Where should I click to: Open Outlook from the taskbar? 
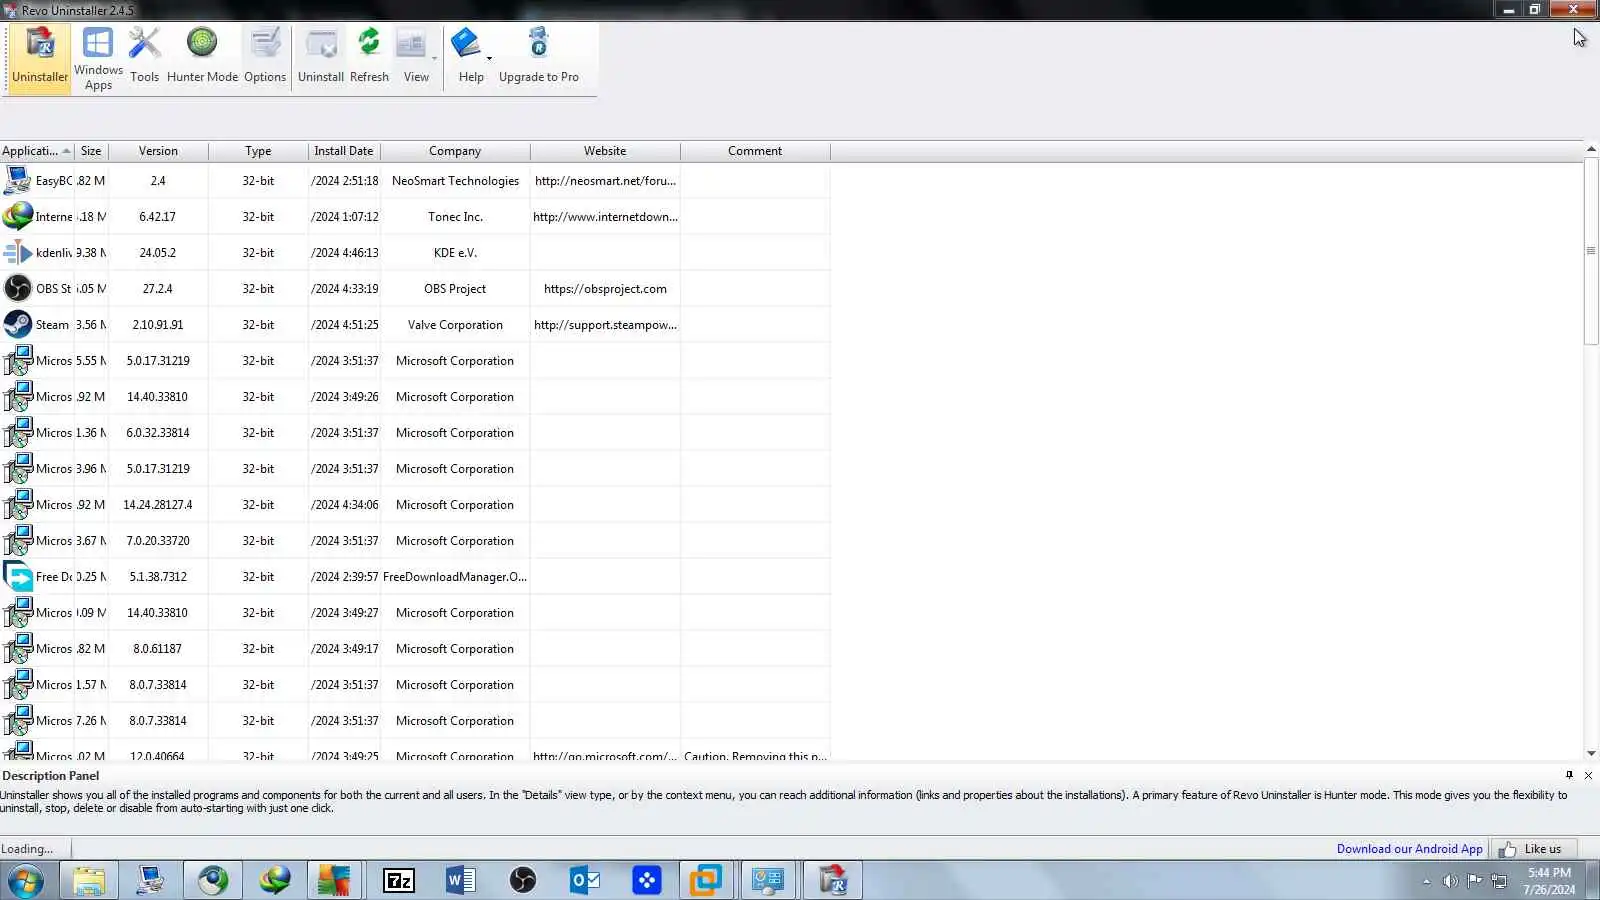(585, 881)
